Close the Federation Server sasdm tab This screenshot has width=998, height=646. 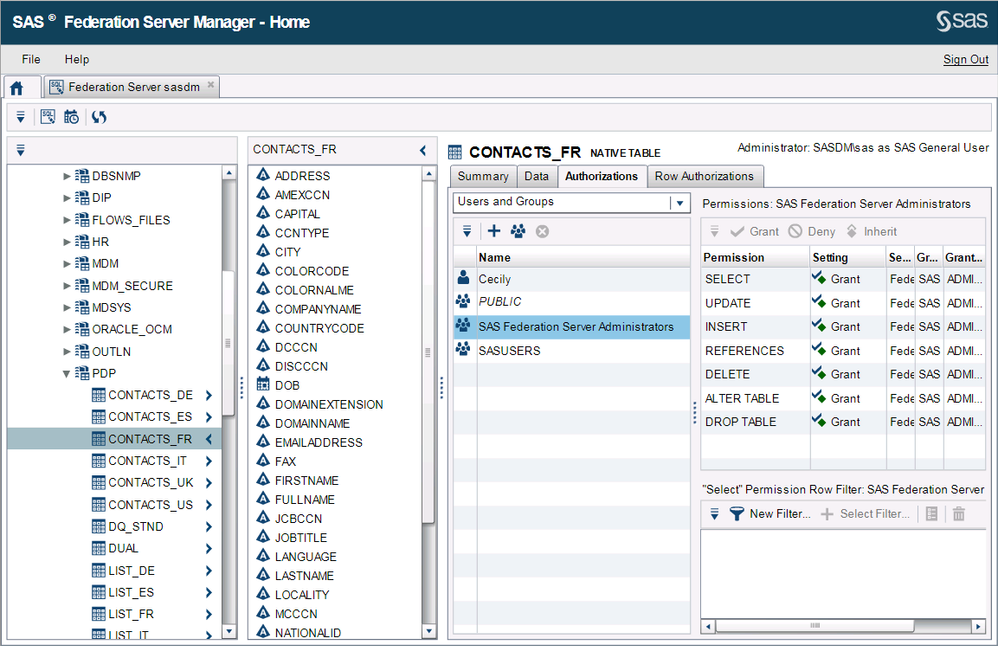coord(211,86)
